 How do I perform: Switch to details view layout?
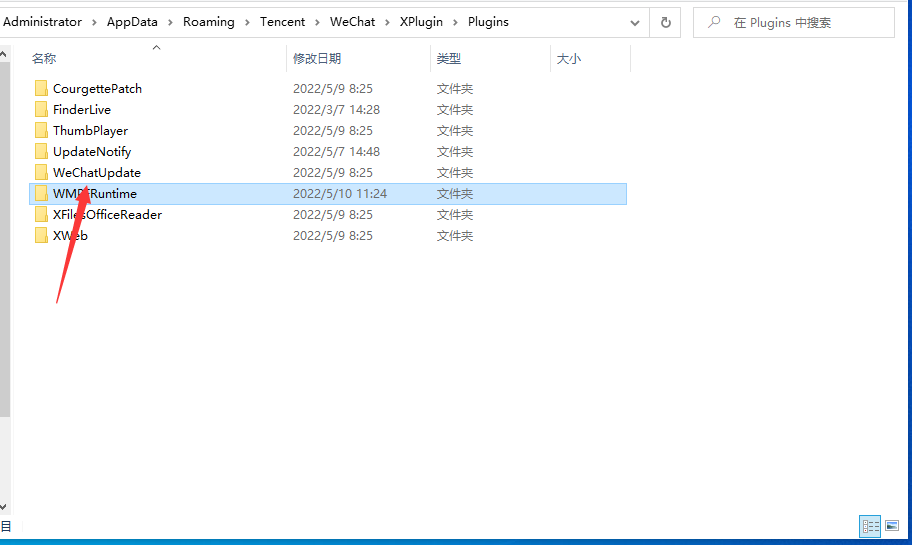(x=870, y=526)
